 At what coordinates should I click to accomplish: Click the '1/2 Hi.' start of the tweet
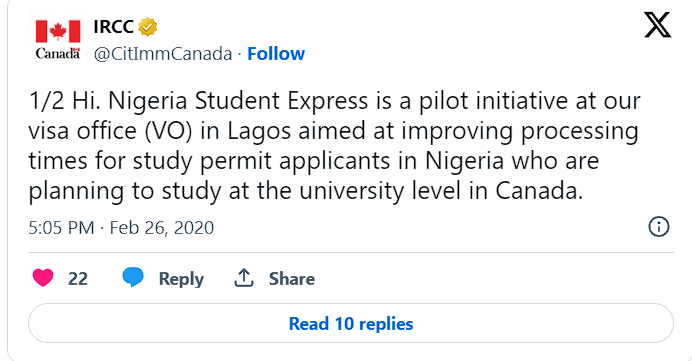pos(65,101)
